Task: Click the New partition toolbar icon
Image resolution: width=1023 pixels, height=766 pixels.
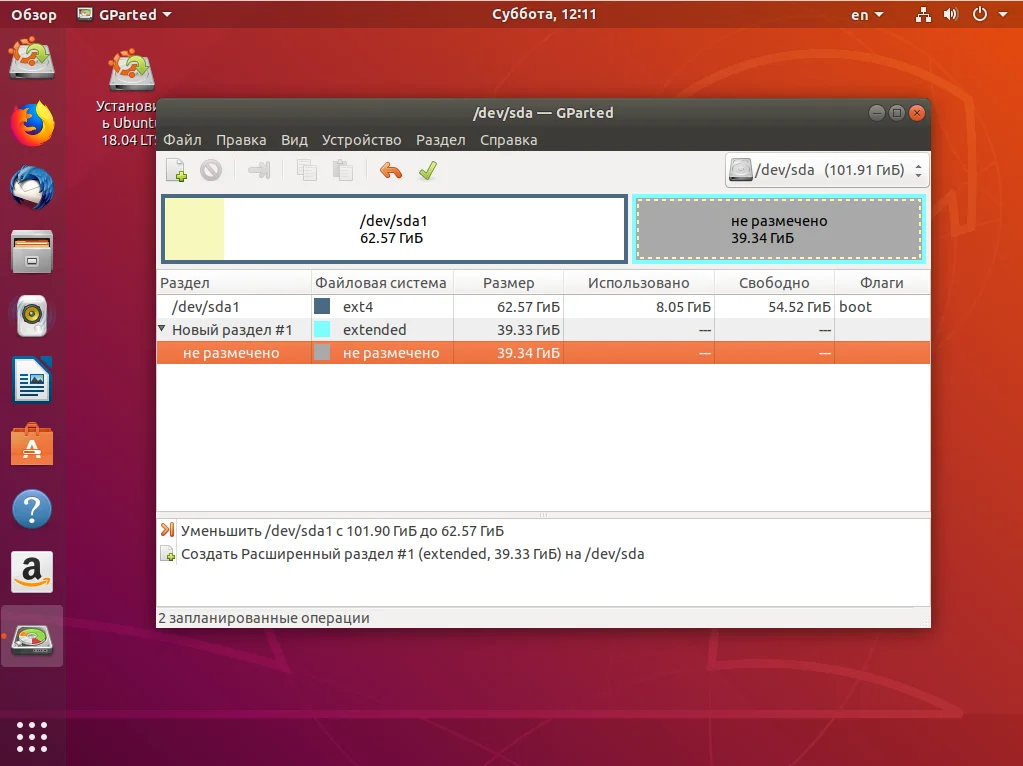Action: 176,171
